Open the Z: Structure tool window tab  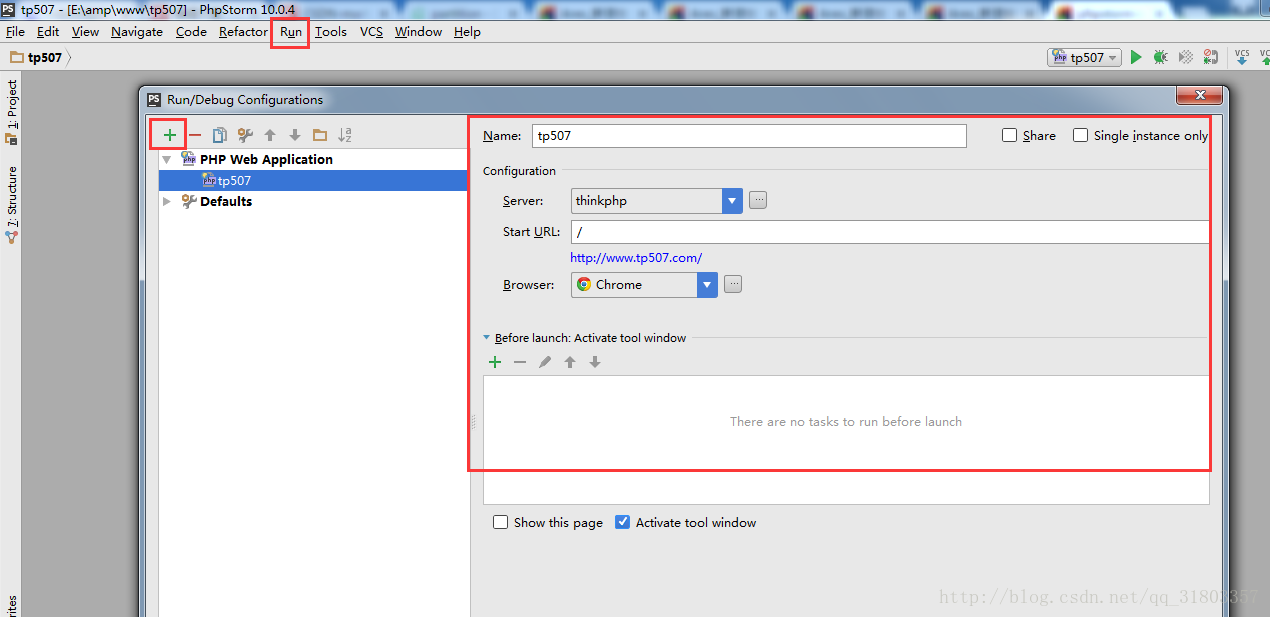(x=12, y=206)
